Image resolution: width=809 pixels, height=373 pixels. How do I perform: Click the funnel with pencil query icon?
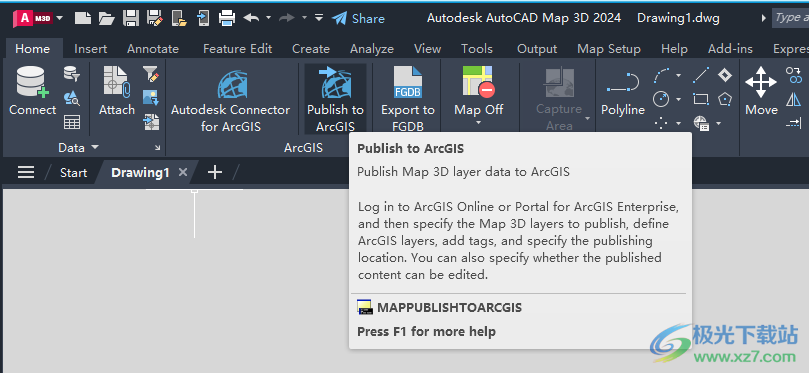tap(151, 74)
